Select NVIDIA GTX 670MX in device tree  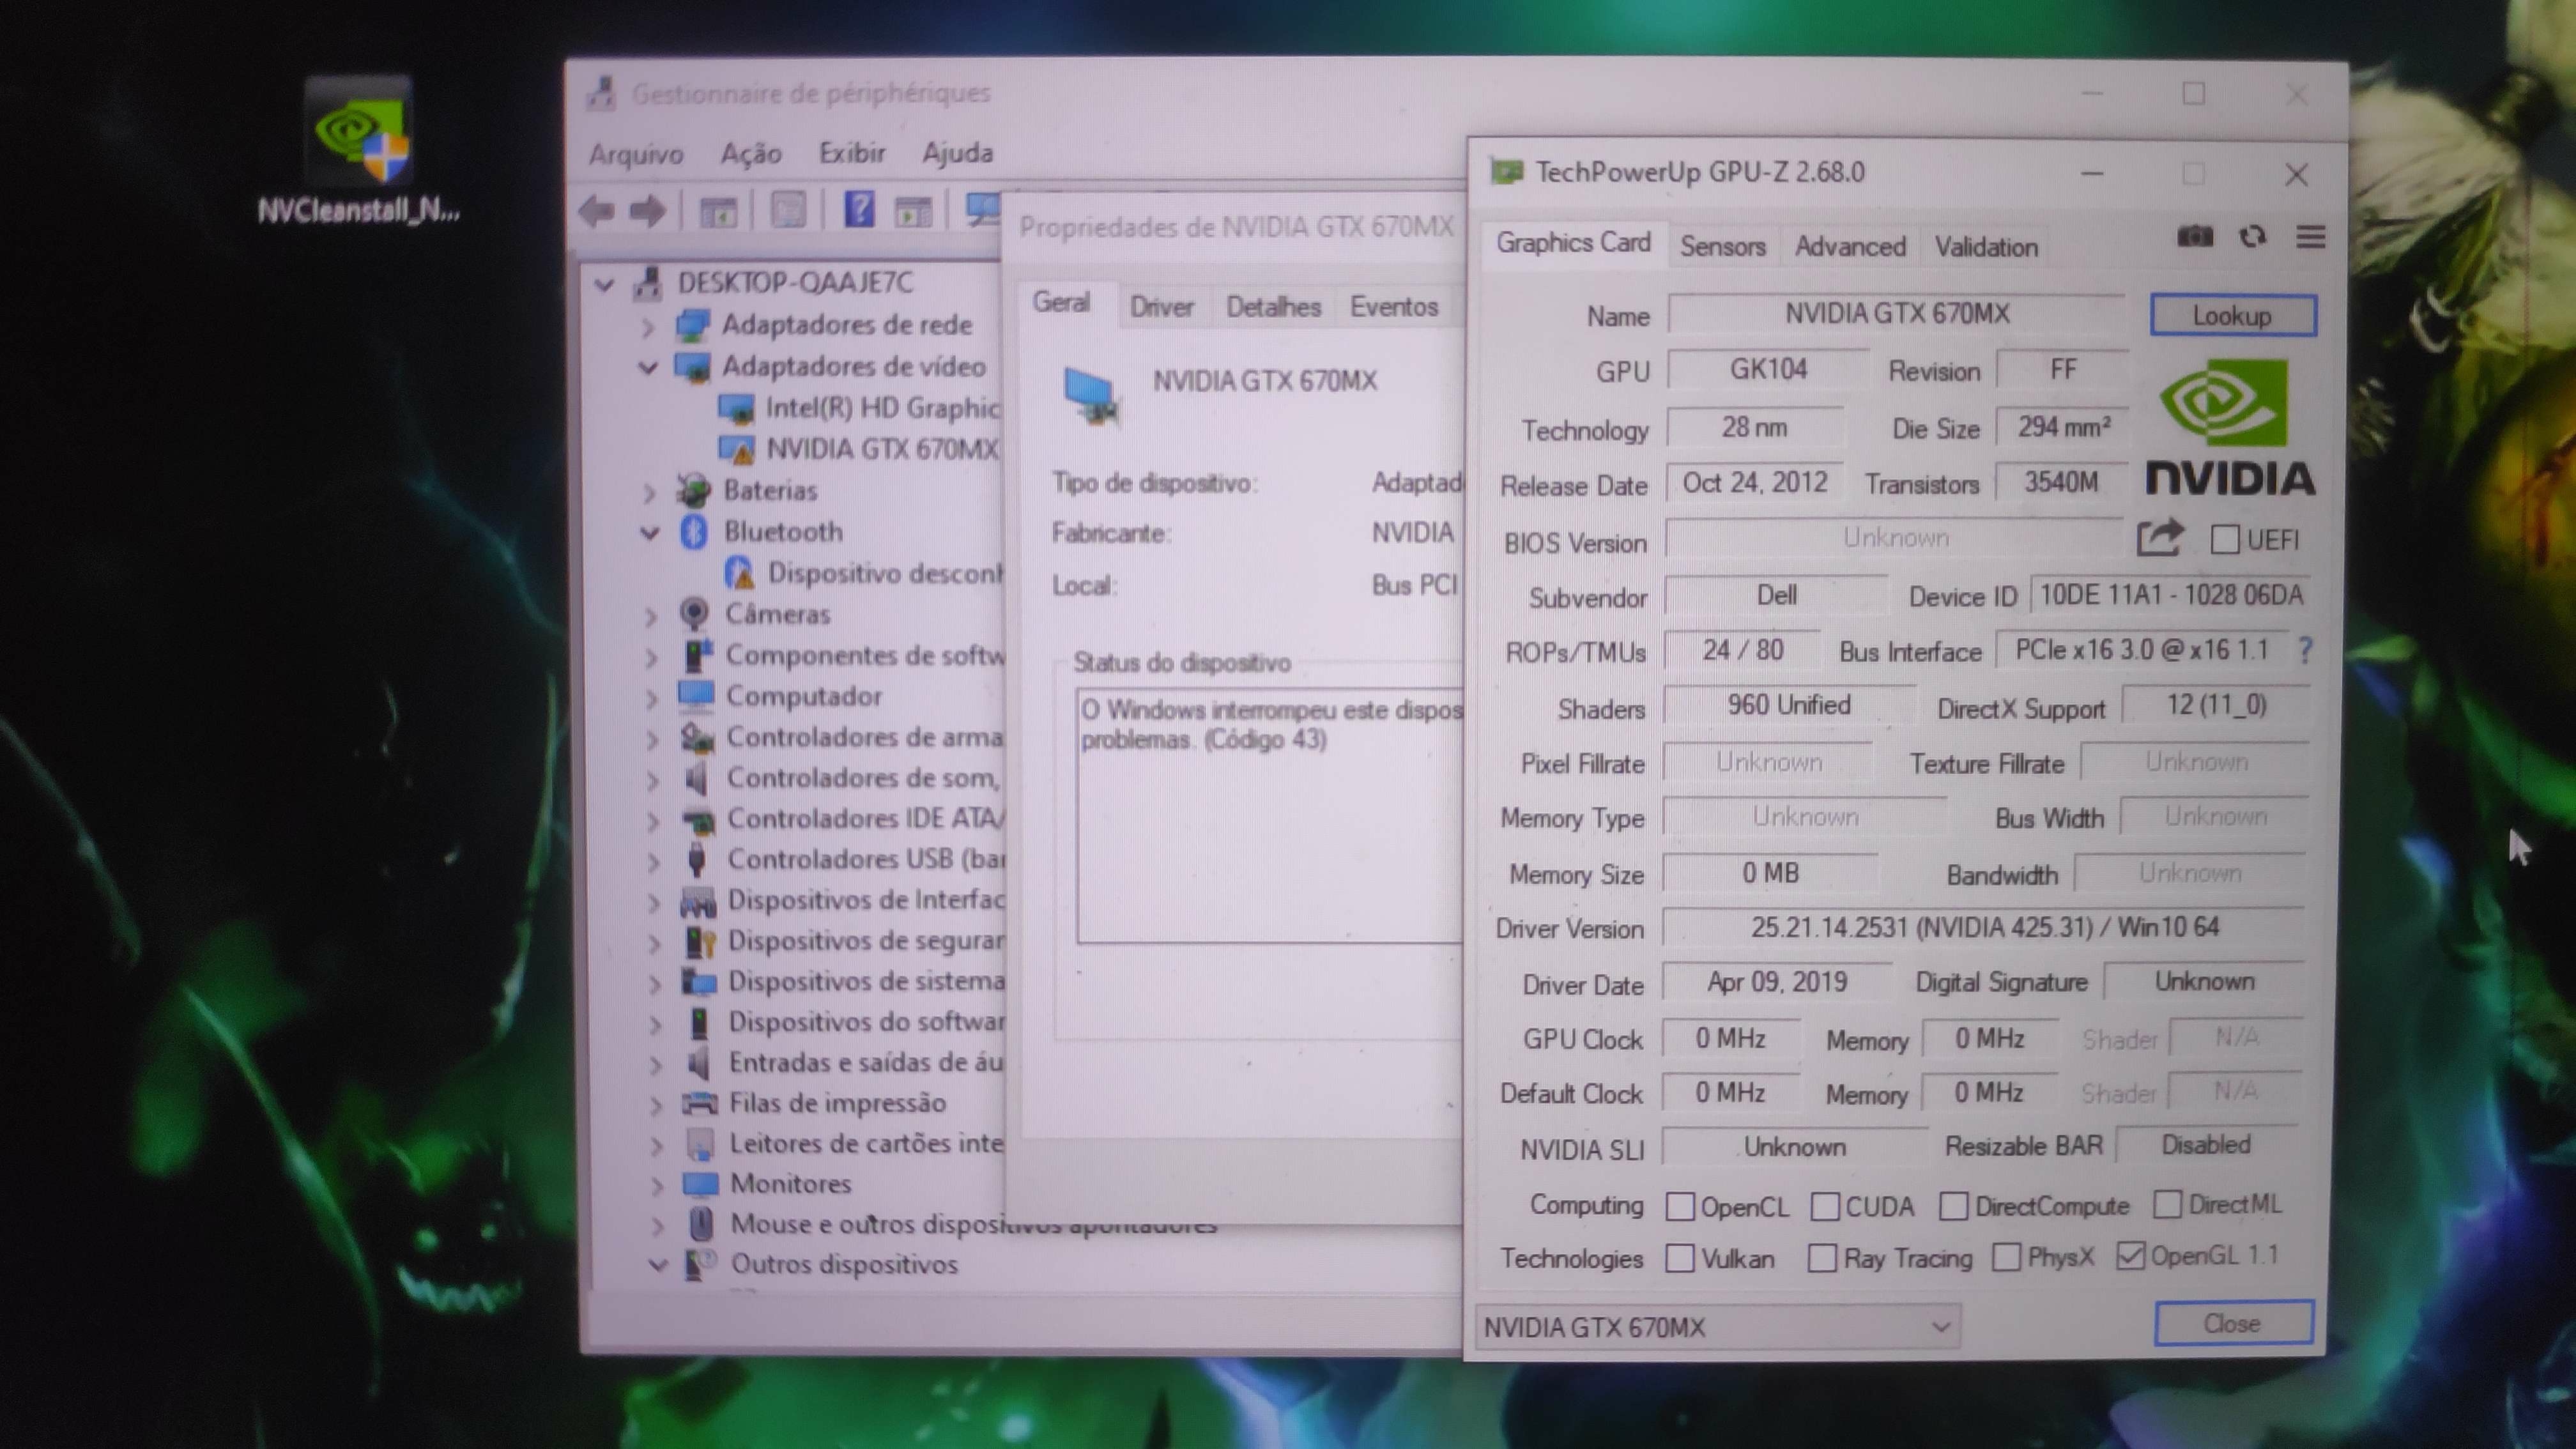pyautogui.click(x=881, y=449)
